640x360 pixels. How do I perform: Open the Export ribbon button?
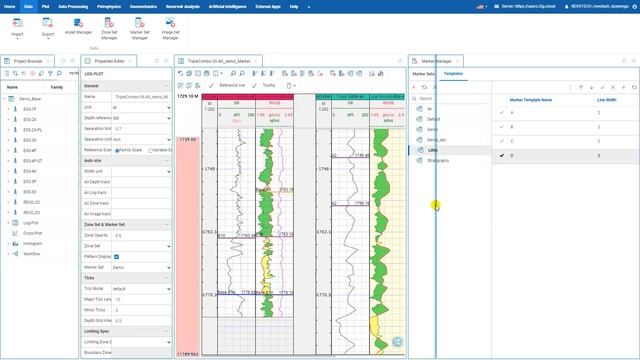tap(48, 28)
